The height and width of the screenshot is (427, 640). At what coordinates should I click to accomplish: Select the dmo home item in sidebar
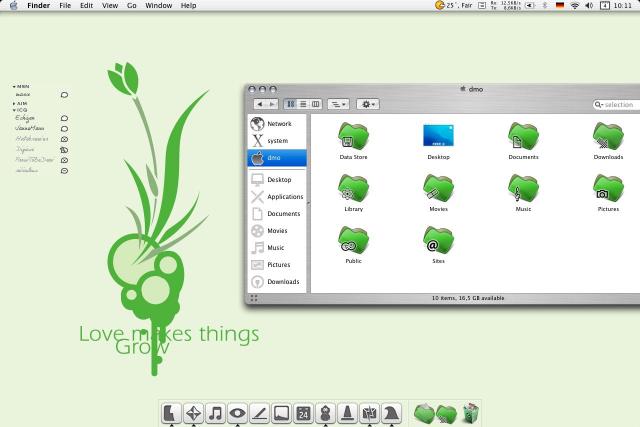(x=277, y=158)
